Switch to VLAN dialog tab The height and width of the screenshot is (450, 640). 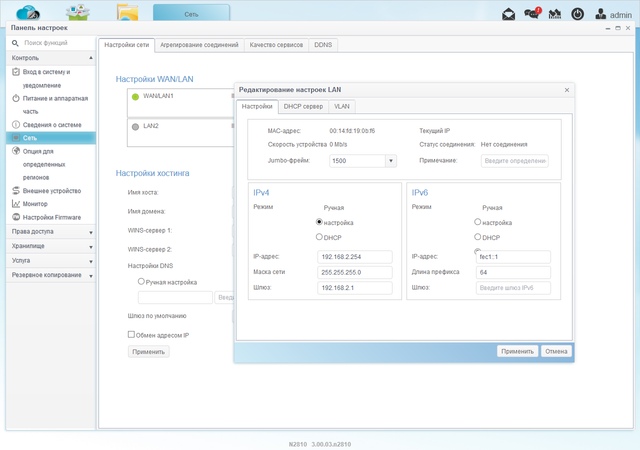click(x=342, y=107)
